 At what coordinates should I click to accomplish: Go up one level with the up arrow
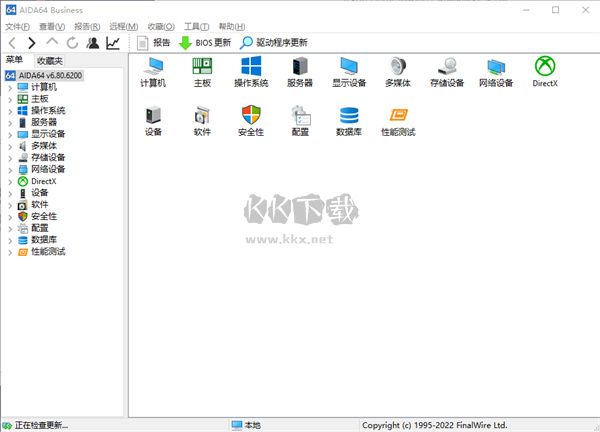pyautogui.click(x=52, y=42)
